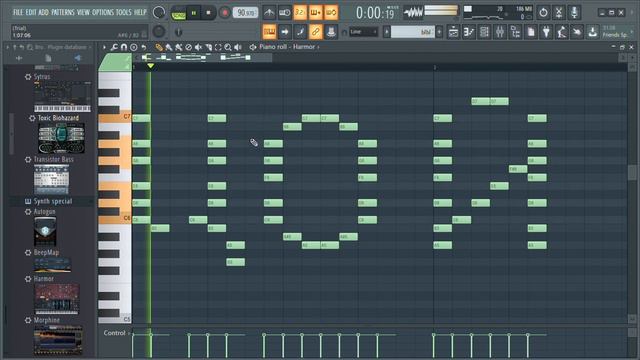The width and height of the screenshot is (640, 360).
Task: Toggle typing keyboard to piano mode
Action: pos(269,31)
